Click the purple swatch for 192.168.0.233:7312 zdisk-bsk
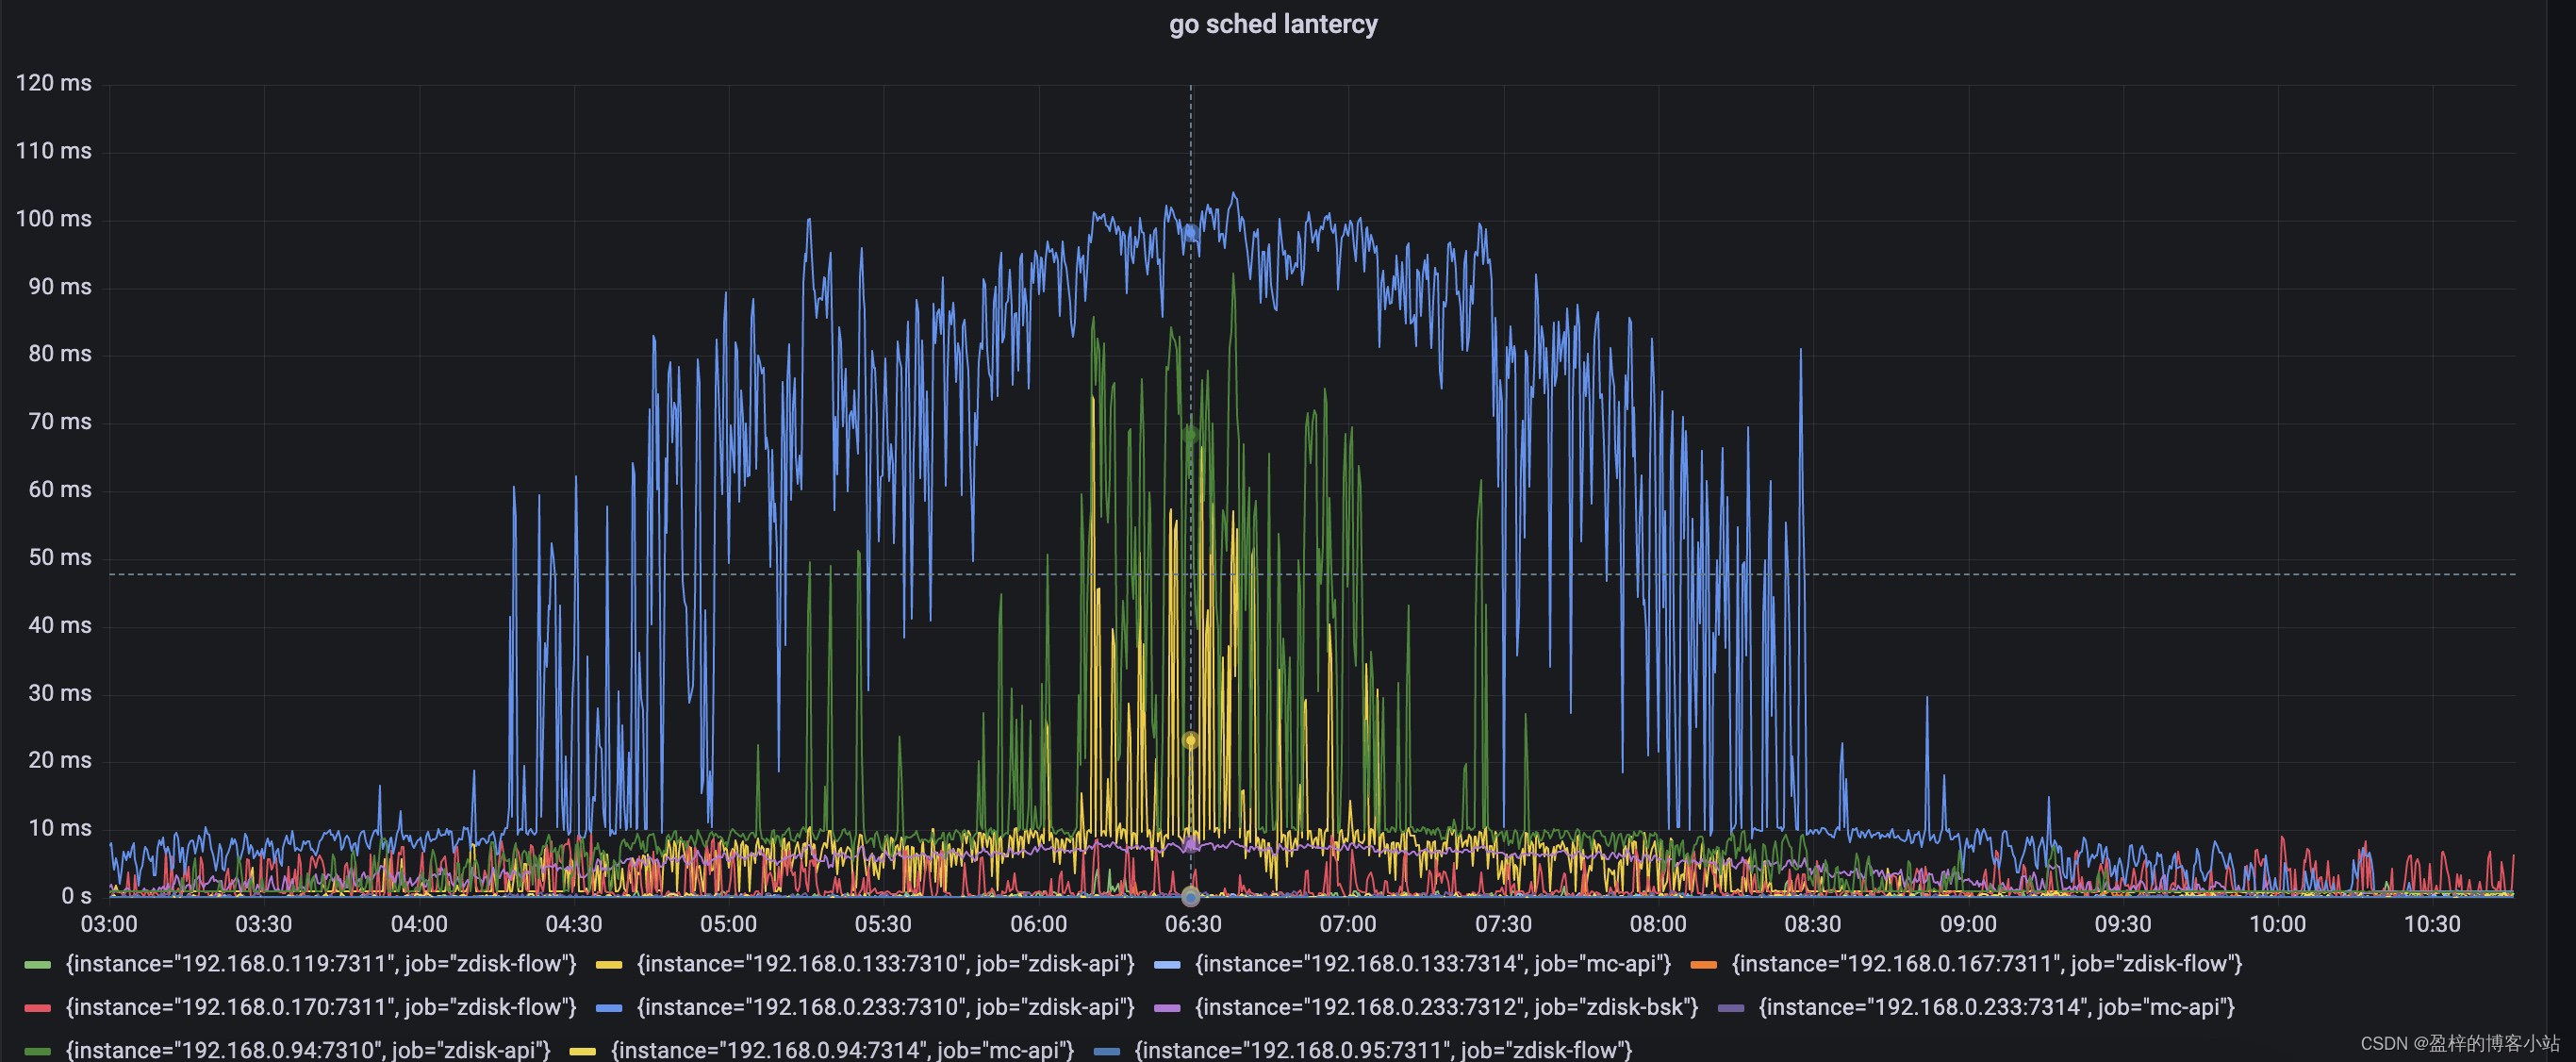 [1167, 1008]
